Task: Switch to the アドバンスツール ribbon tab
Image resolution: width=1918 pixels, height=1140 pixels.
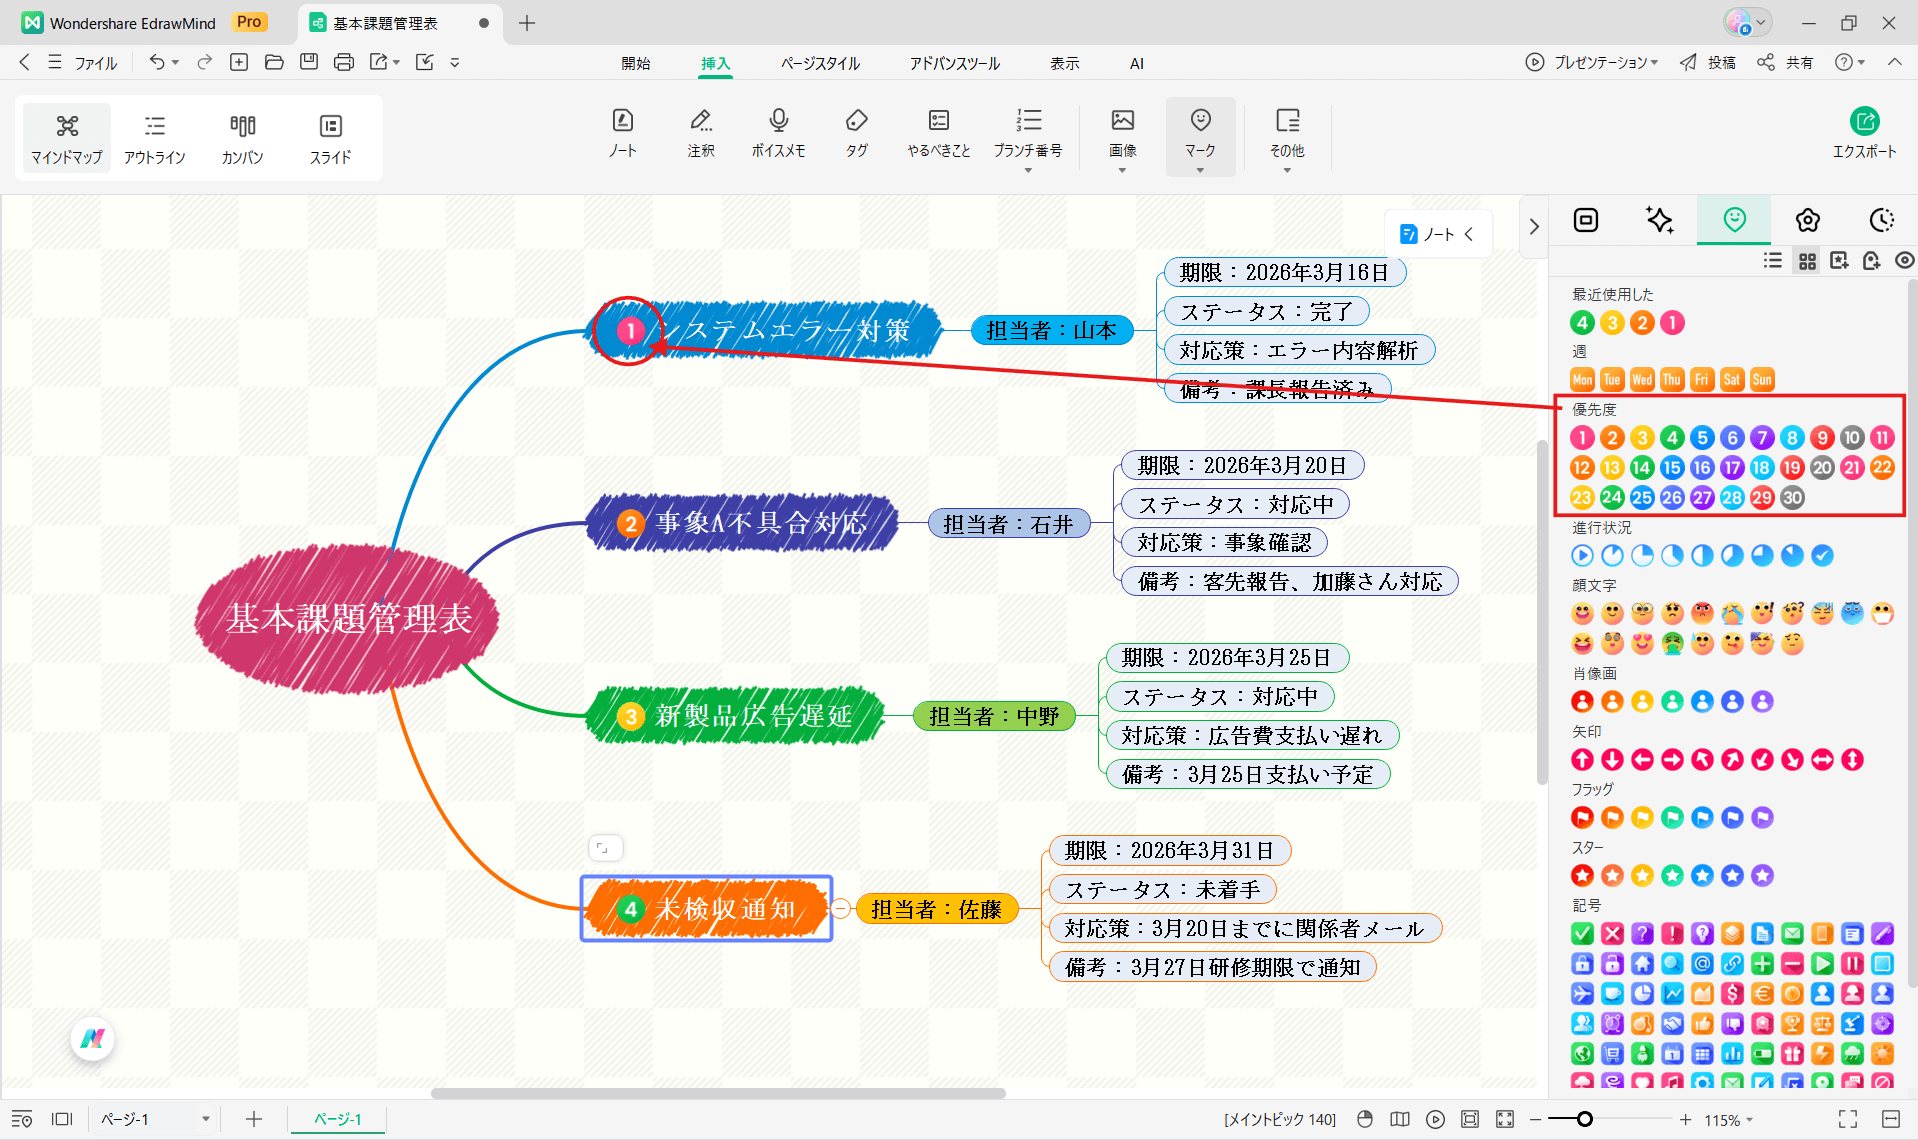Action: coord(953,62)
